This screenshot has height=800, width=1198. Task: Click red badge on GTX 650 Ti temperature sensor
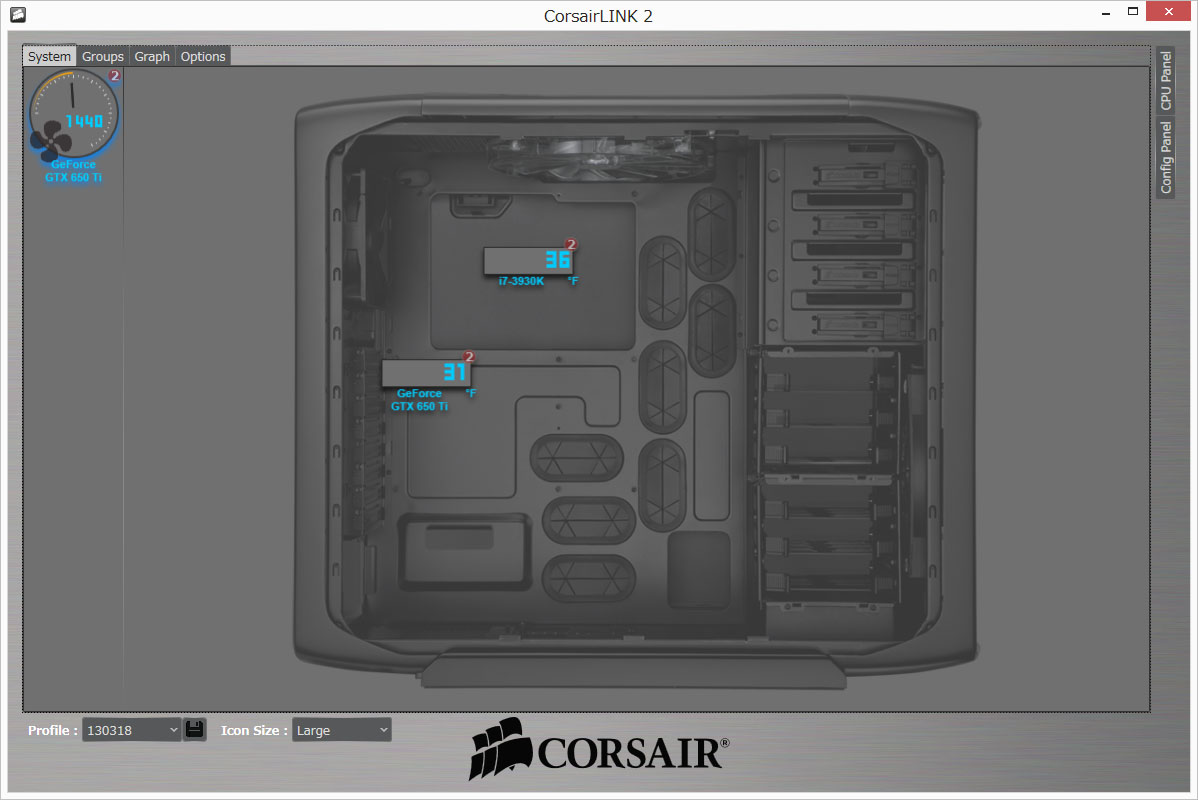[469, 357]
